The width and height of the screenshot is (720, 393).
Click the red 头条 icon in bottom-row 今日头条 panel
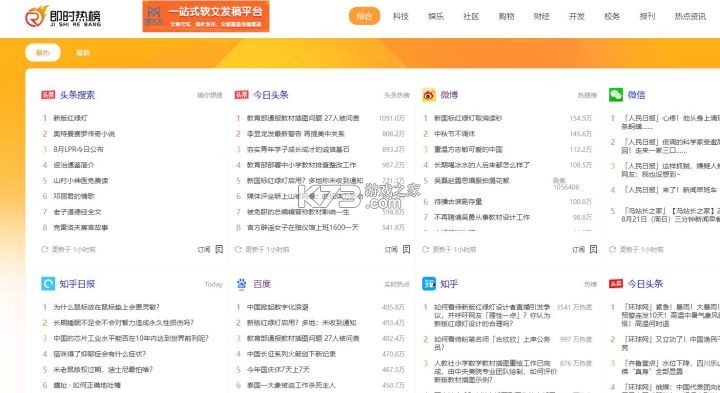click(616, 284)
